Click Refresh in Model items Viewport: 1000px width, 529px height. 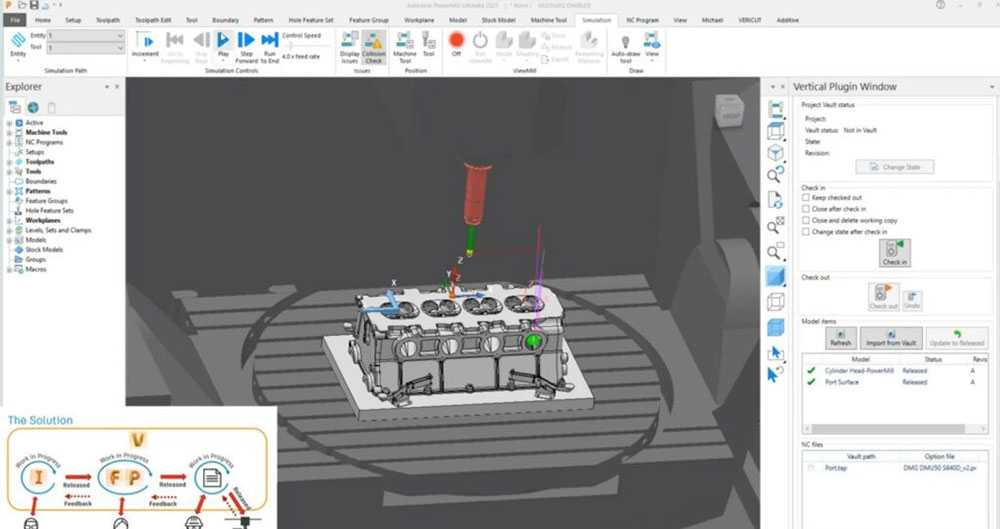click(x=841, y=338)
